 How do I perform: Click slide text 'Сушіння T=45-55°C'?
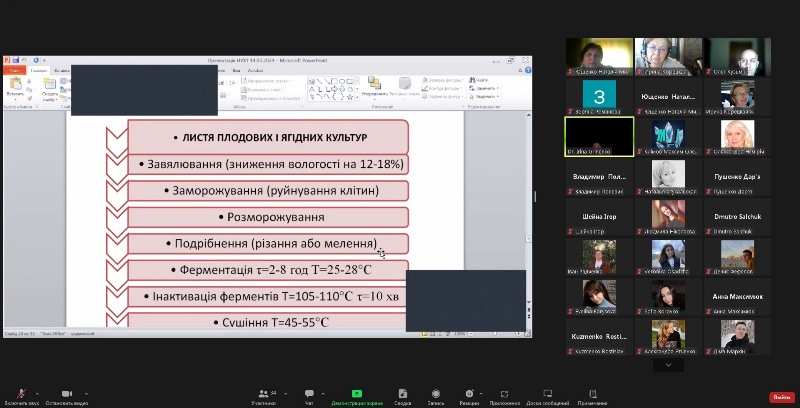[x=276, y=322]
